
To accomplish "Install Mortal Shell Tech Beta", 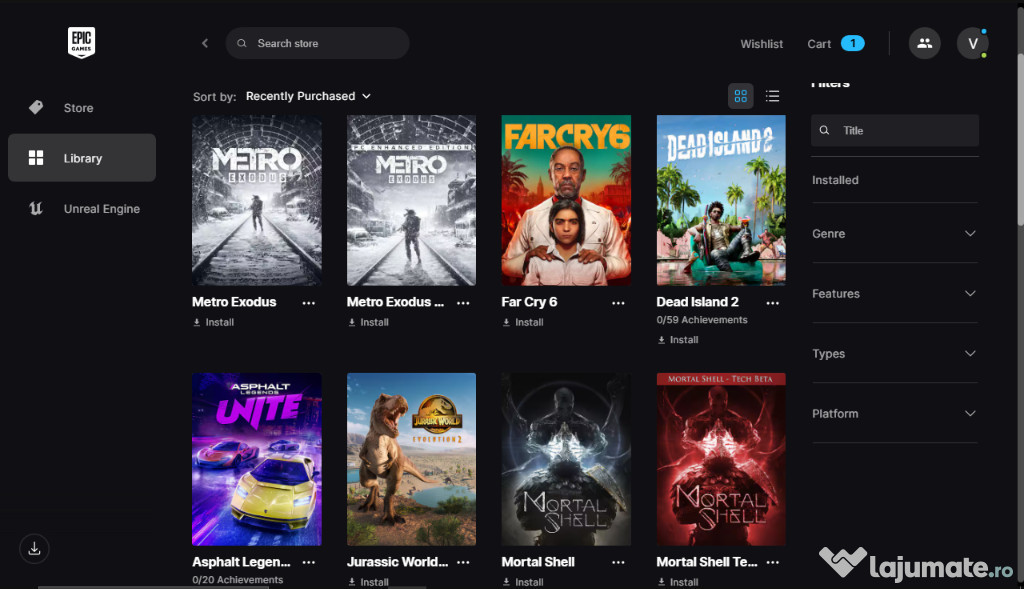I will tap(678, 582).
